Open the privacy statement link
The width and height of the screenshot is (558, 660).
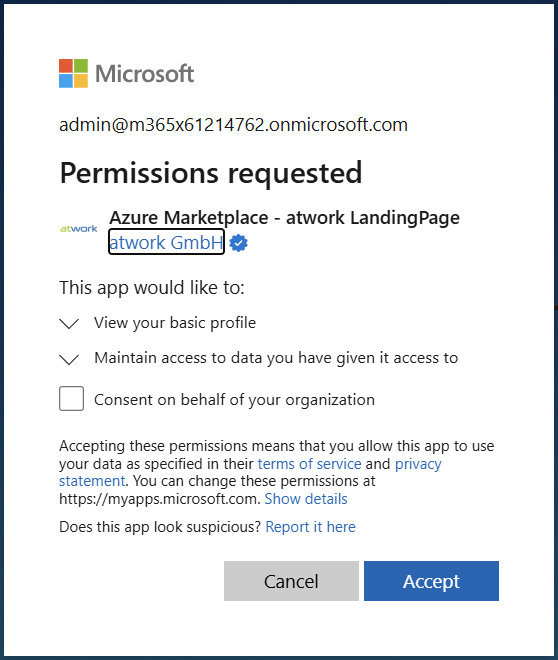[x=418, y=464]
